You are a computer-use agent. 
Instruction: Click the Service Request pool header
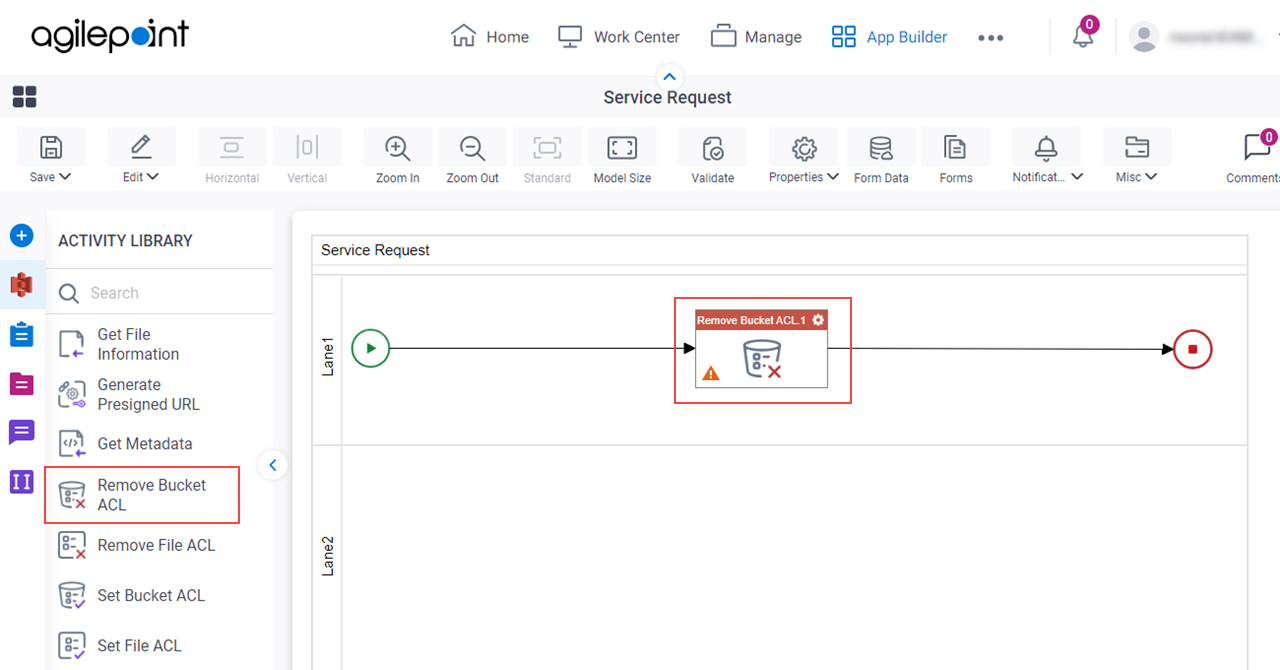click(x=780, y=250)
